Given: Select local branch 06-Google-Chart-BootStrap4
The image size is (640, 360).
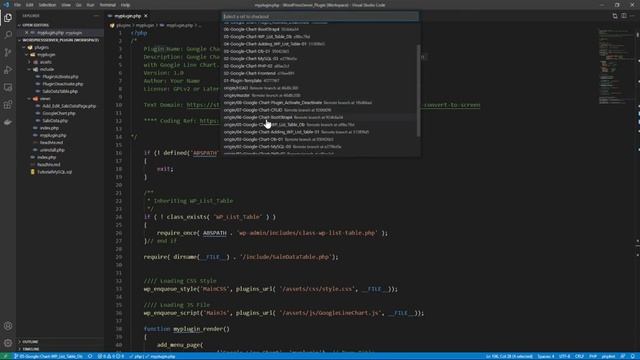Looking at the screenshot, I should (x=320, y=29).
